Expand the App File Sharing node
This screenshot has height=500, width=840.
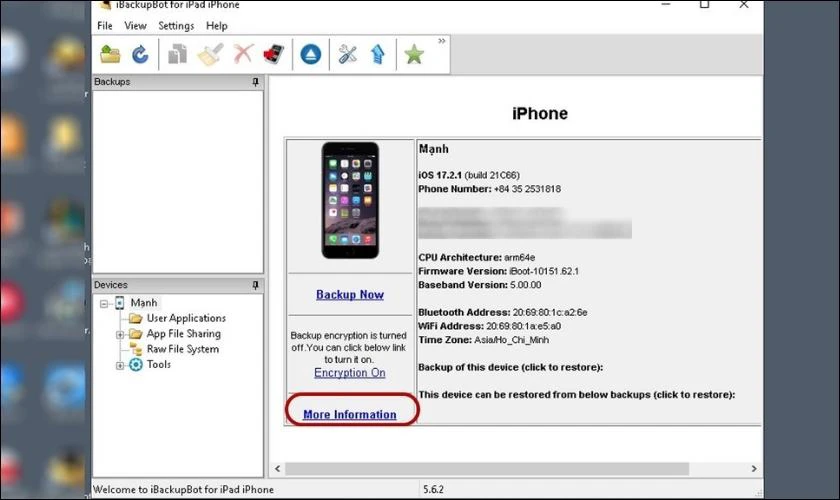pyautogui.click(x=120, y=334)
